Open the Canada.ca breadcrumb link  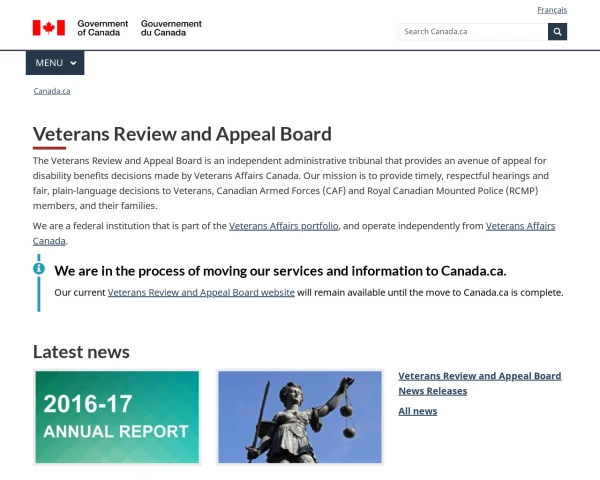tap(52, 91)
